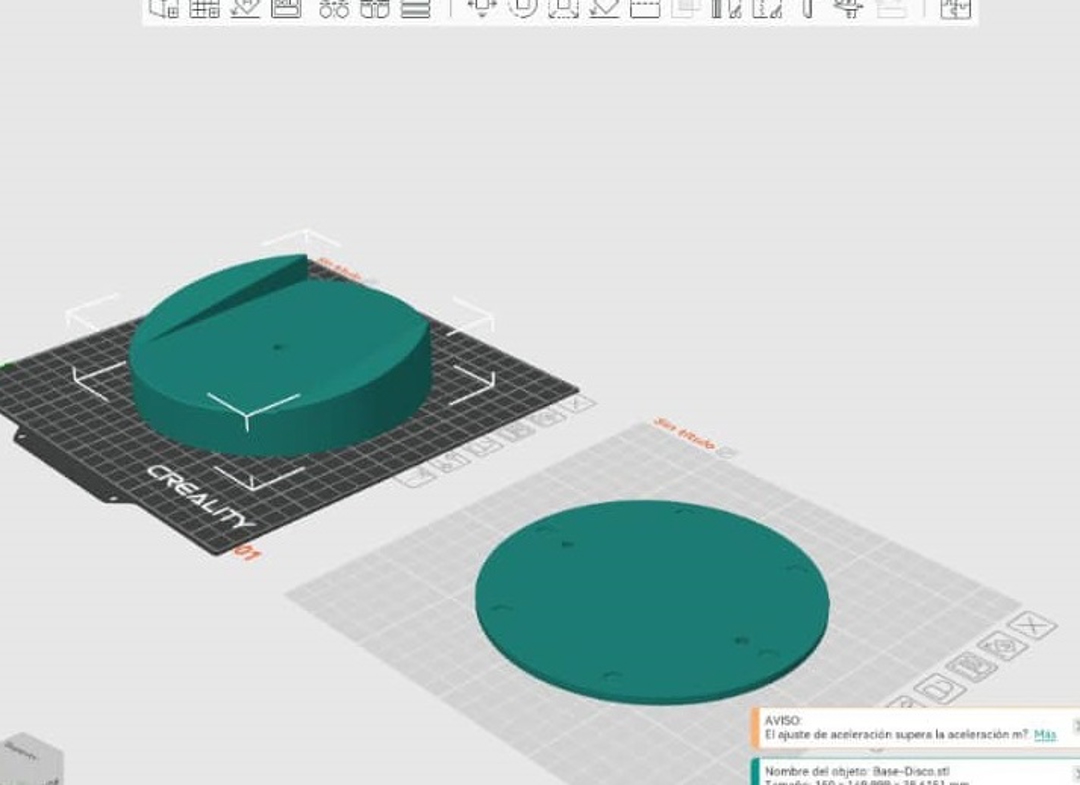Open the Variable layer height tool
The width and height of the screenshot is (1080, 785).
pyautogui.click(x=415, y=8)
